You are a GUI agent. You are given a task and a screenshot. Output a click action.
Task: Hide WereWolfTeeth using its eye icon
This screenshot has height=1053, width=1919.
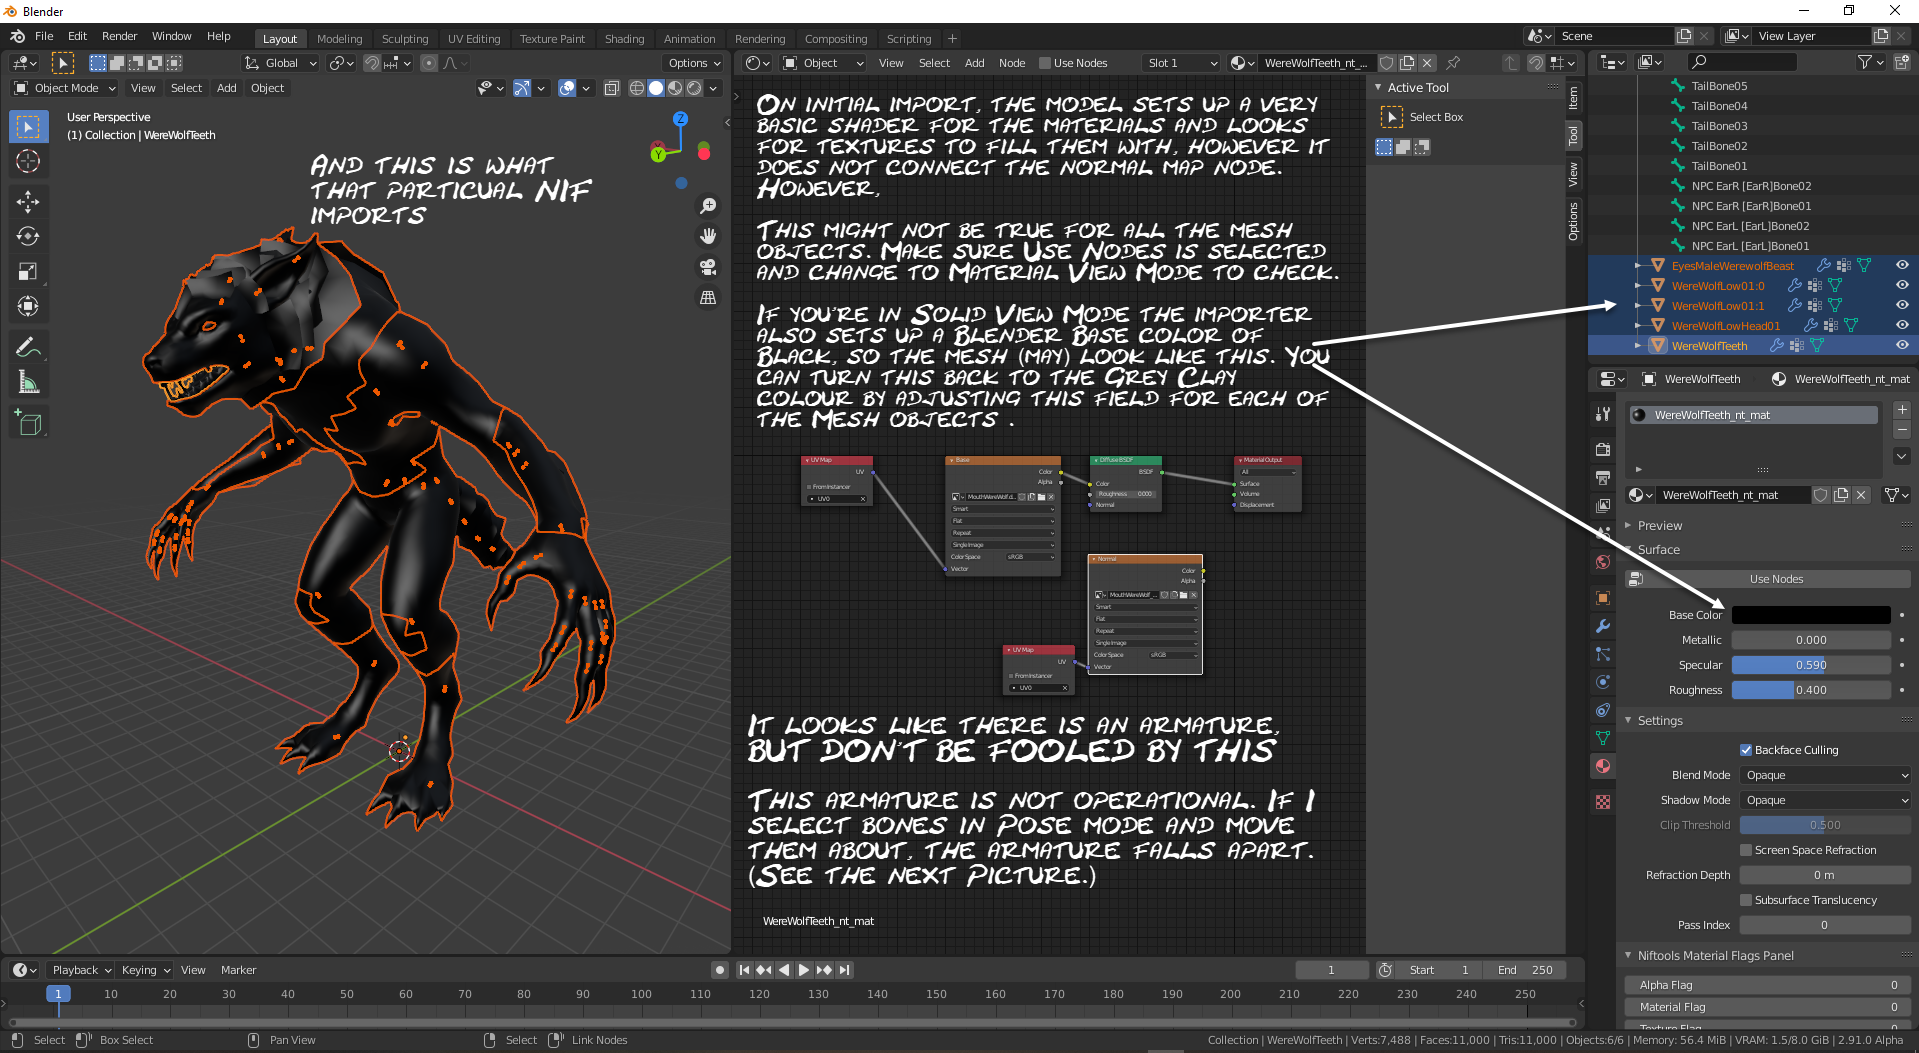point(1902,346)
